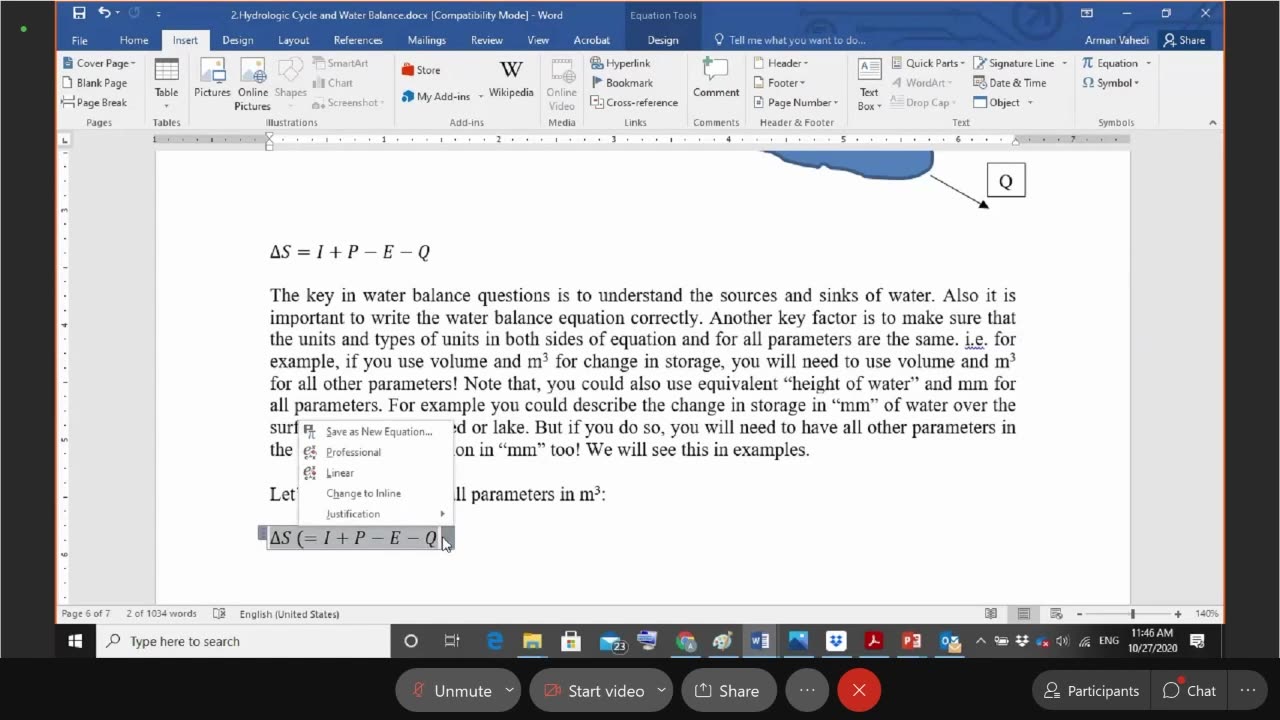The image size is (1280, 720).
Task: Open the Pictures insert button
Action: (212, 78)
